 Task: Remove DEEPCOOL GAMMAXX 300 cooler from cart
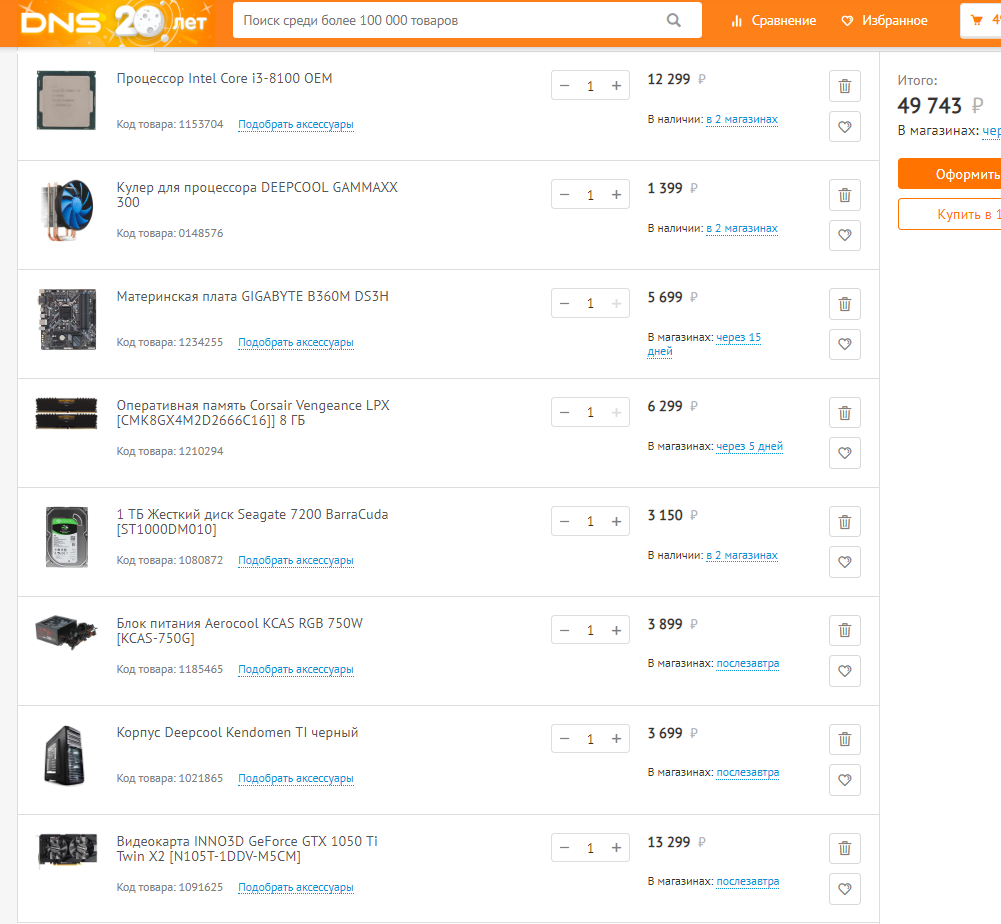[845, 195]
